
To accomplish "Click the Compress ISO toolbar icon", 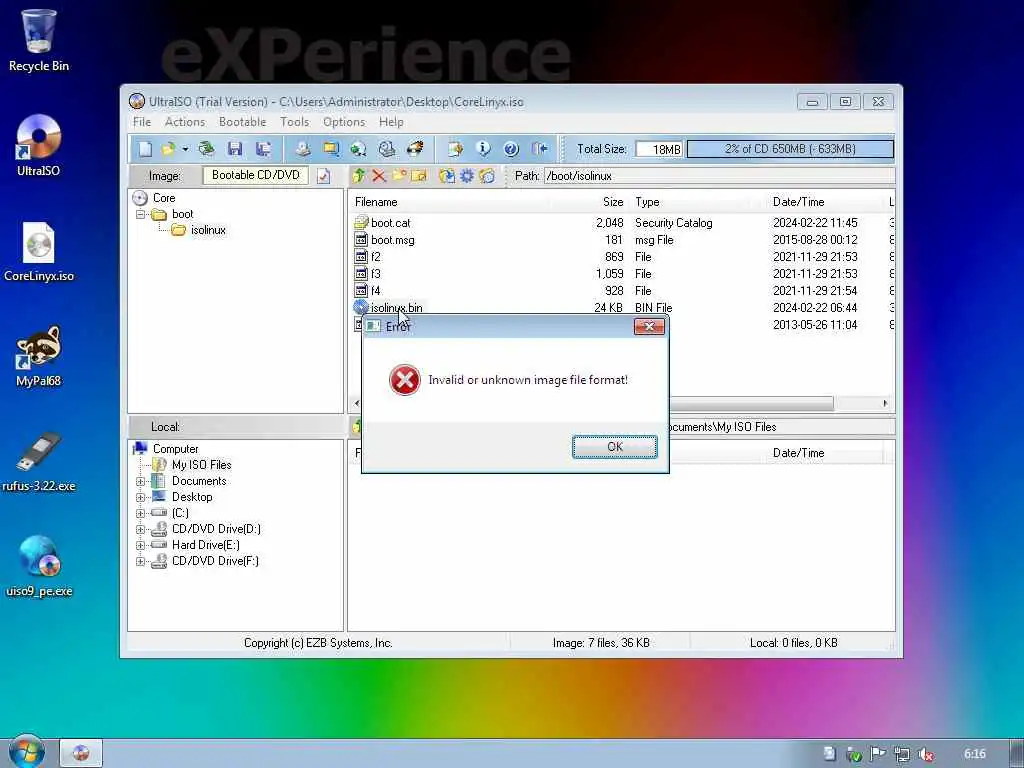I will click(x=359, y=149).
